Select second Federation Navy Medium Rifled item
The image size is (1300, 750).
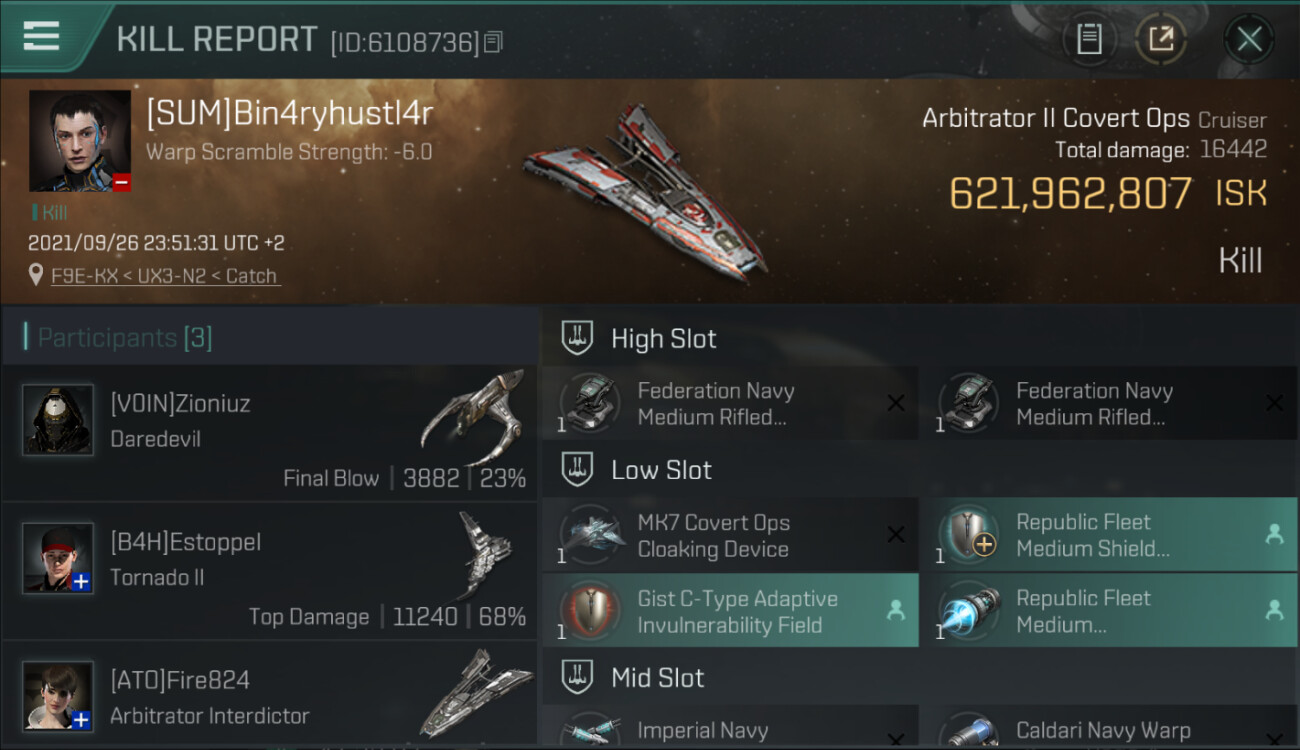click(1109, 404)
